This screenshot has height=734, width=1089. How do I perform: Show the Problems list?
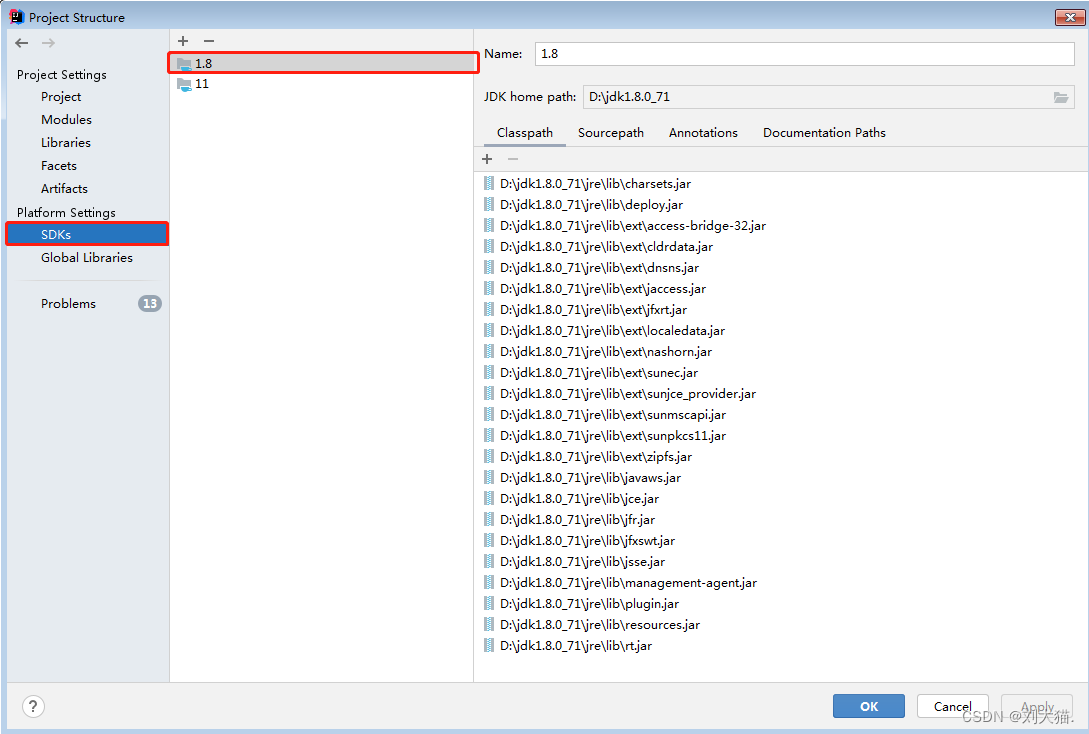(x=68, y=303)
